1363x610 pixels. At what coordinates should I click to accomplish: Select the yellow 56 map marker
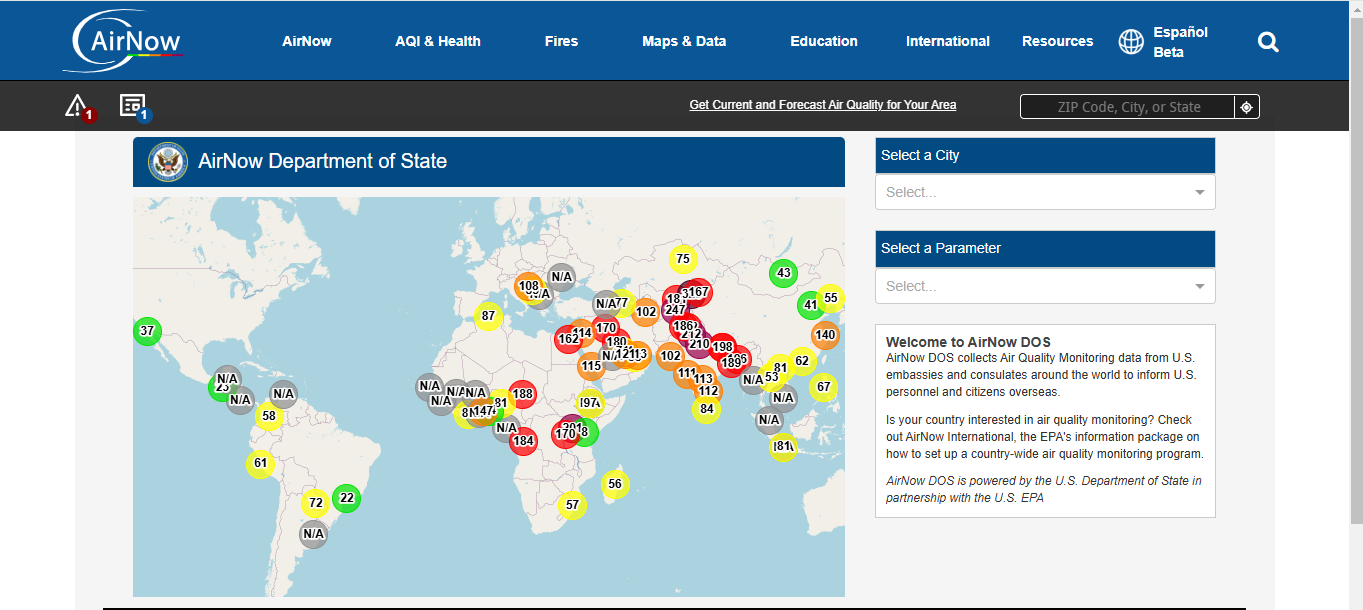pos(615,484)
